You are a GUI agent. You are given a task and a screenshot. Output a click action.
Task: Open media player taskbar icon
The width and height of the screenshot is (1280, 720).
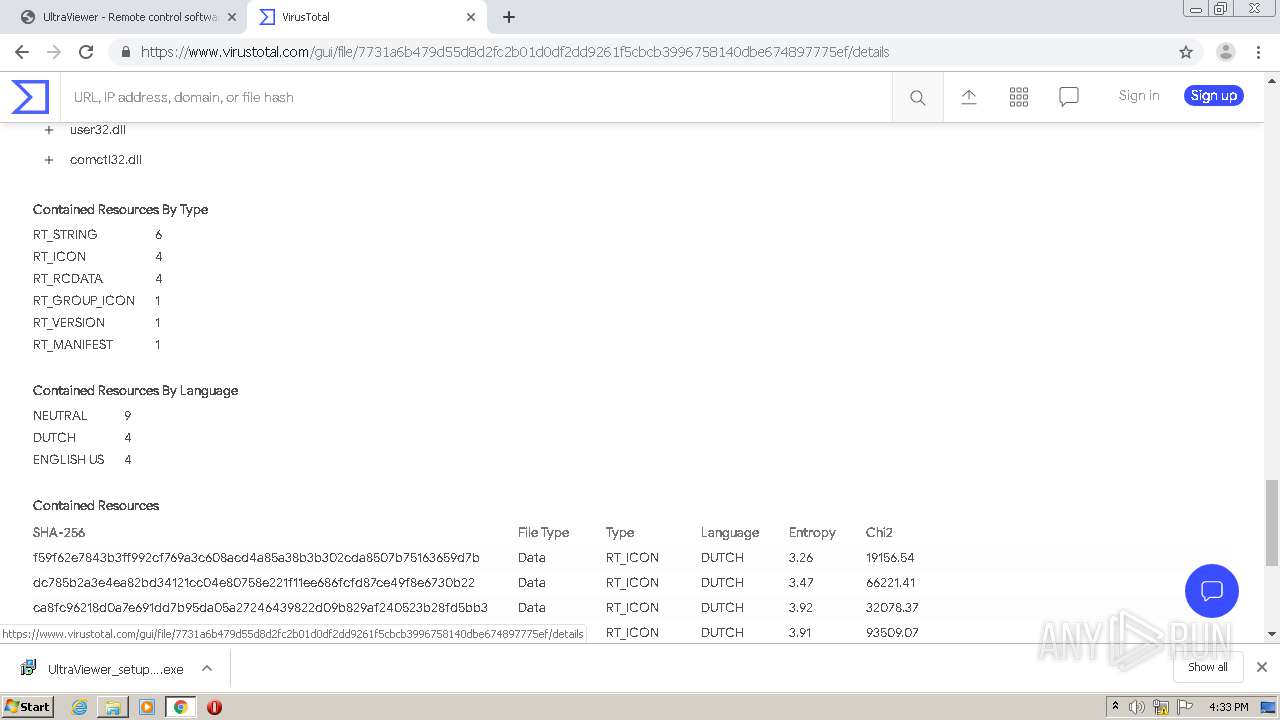(x=147, y=707)
